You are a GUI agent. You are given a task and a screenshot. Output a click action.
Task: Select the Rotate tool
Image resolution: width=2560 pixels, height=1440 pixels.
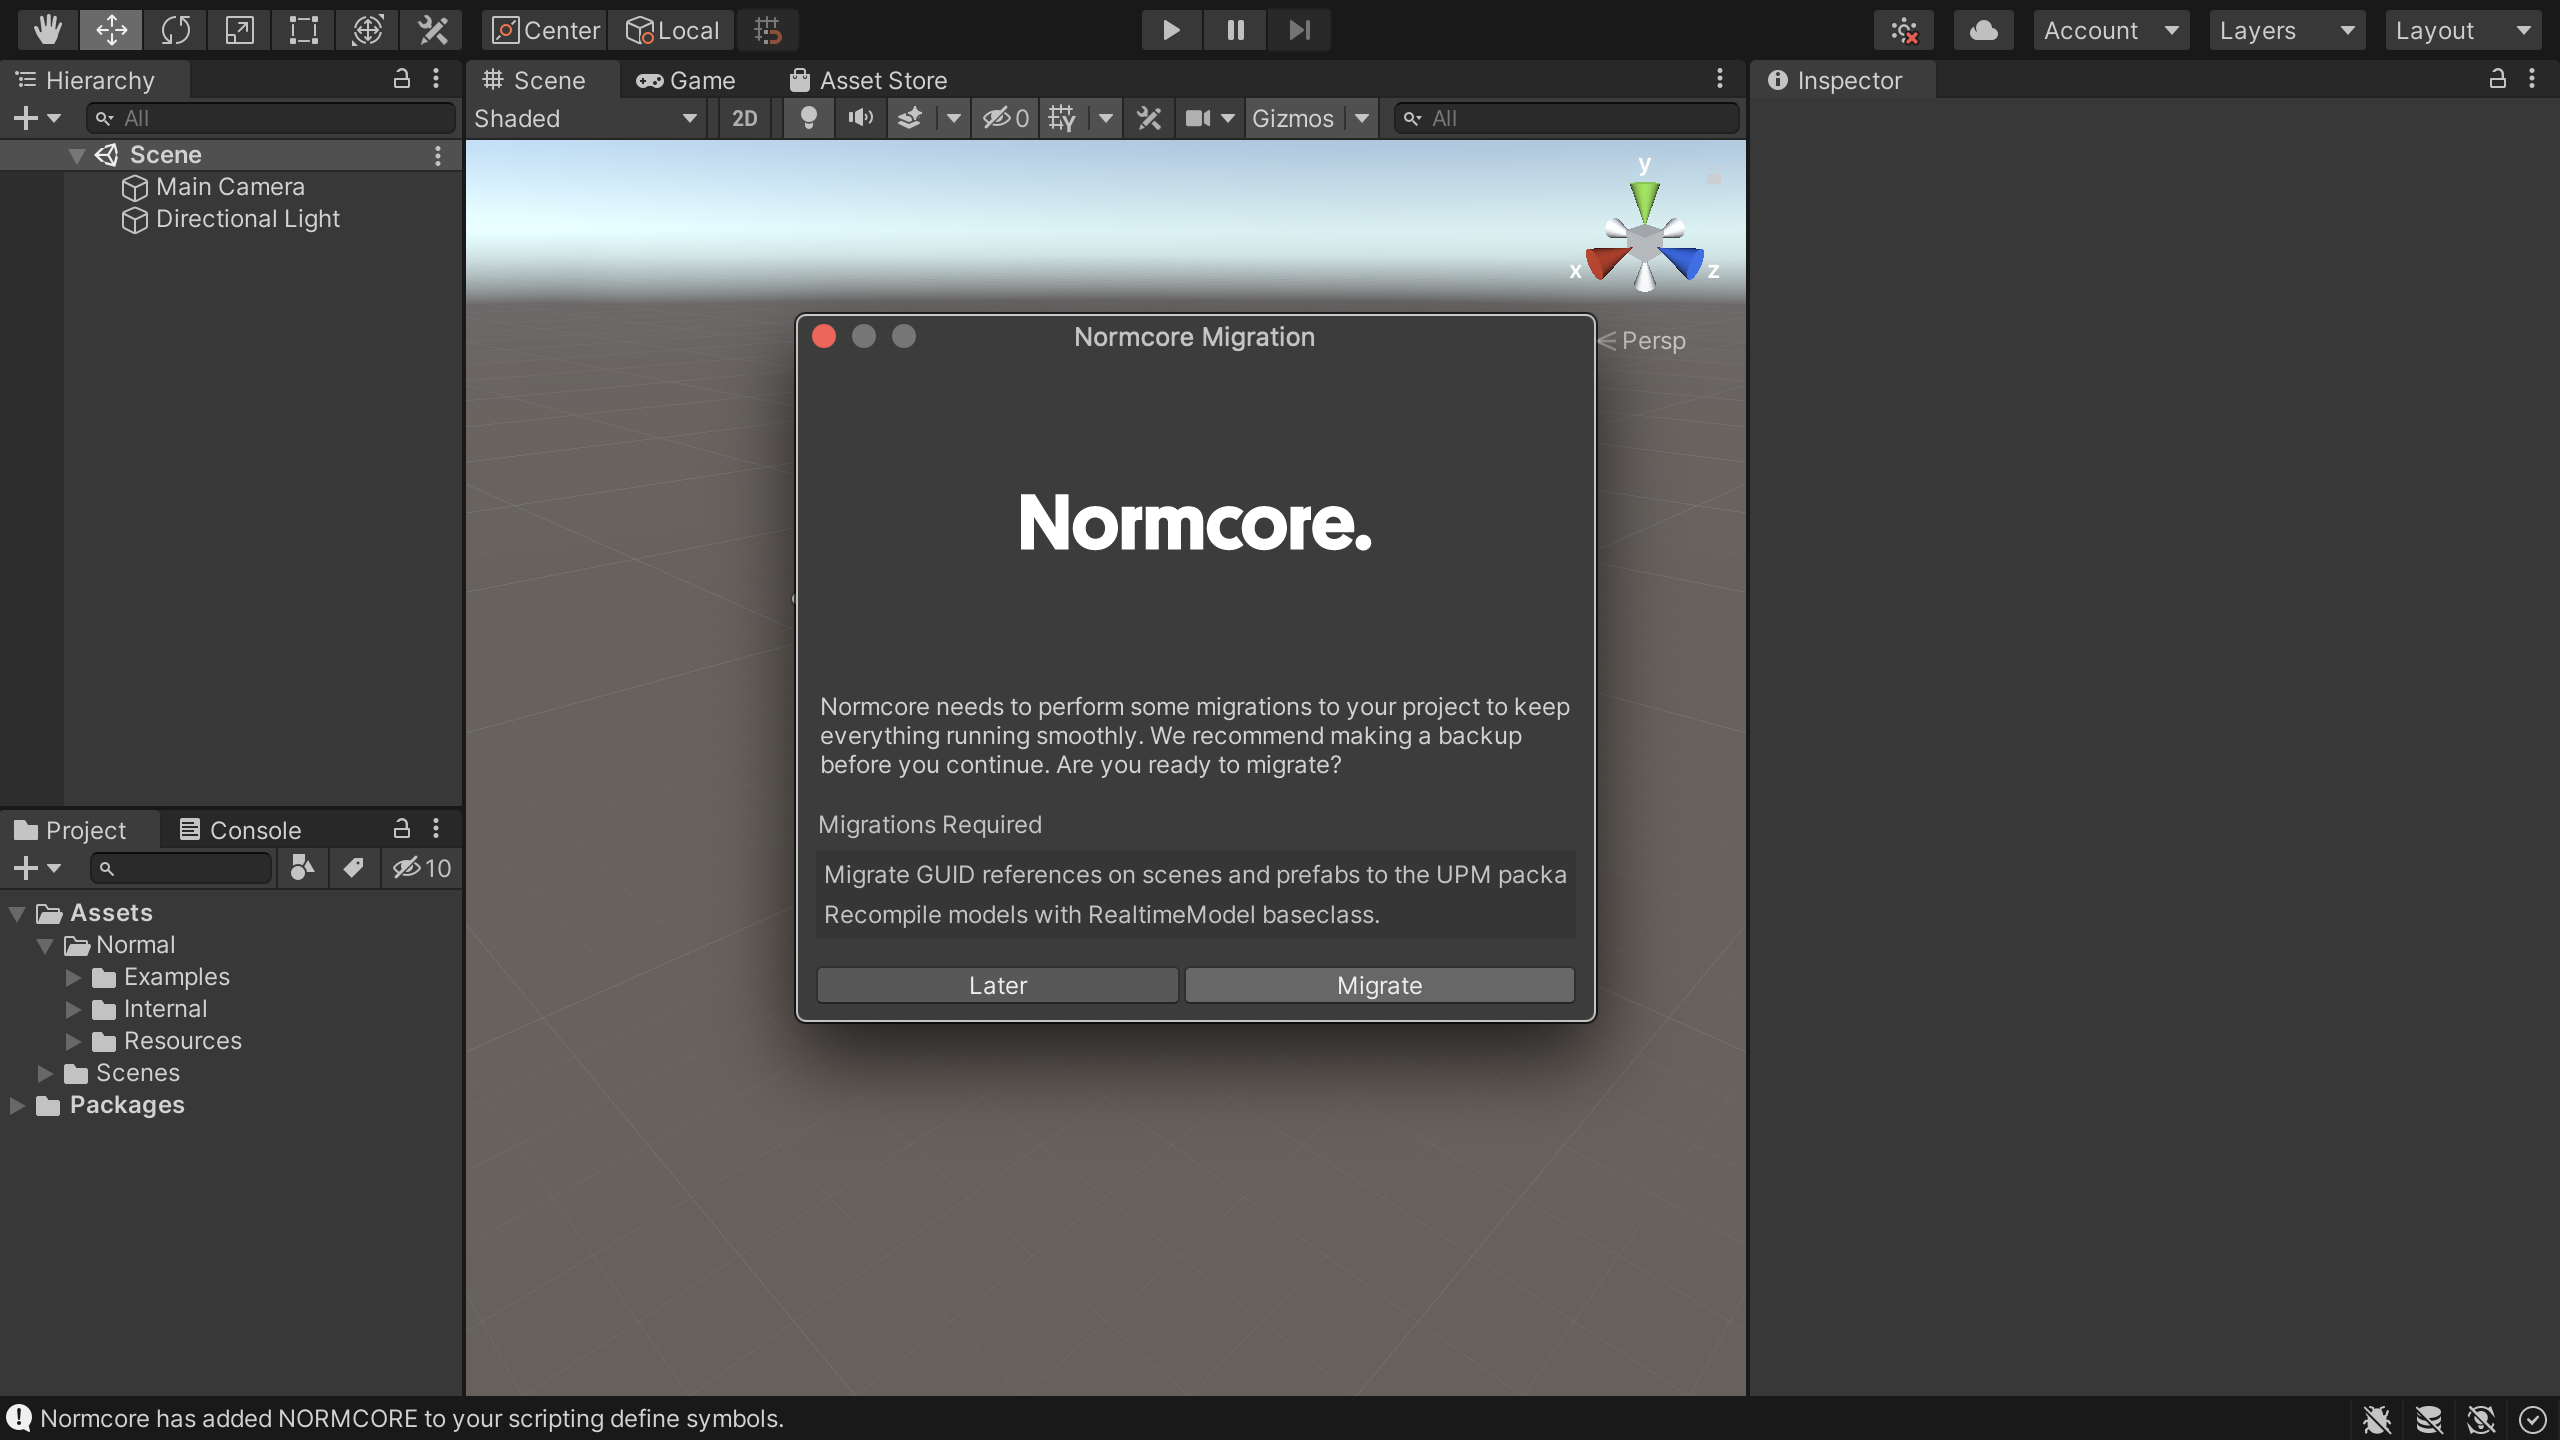175,30
